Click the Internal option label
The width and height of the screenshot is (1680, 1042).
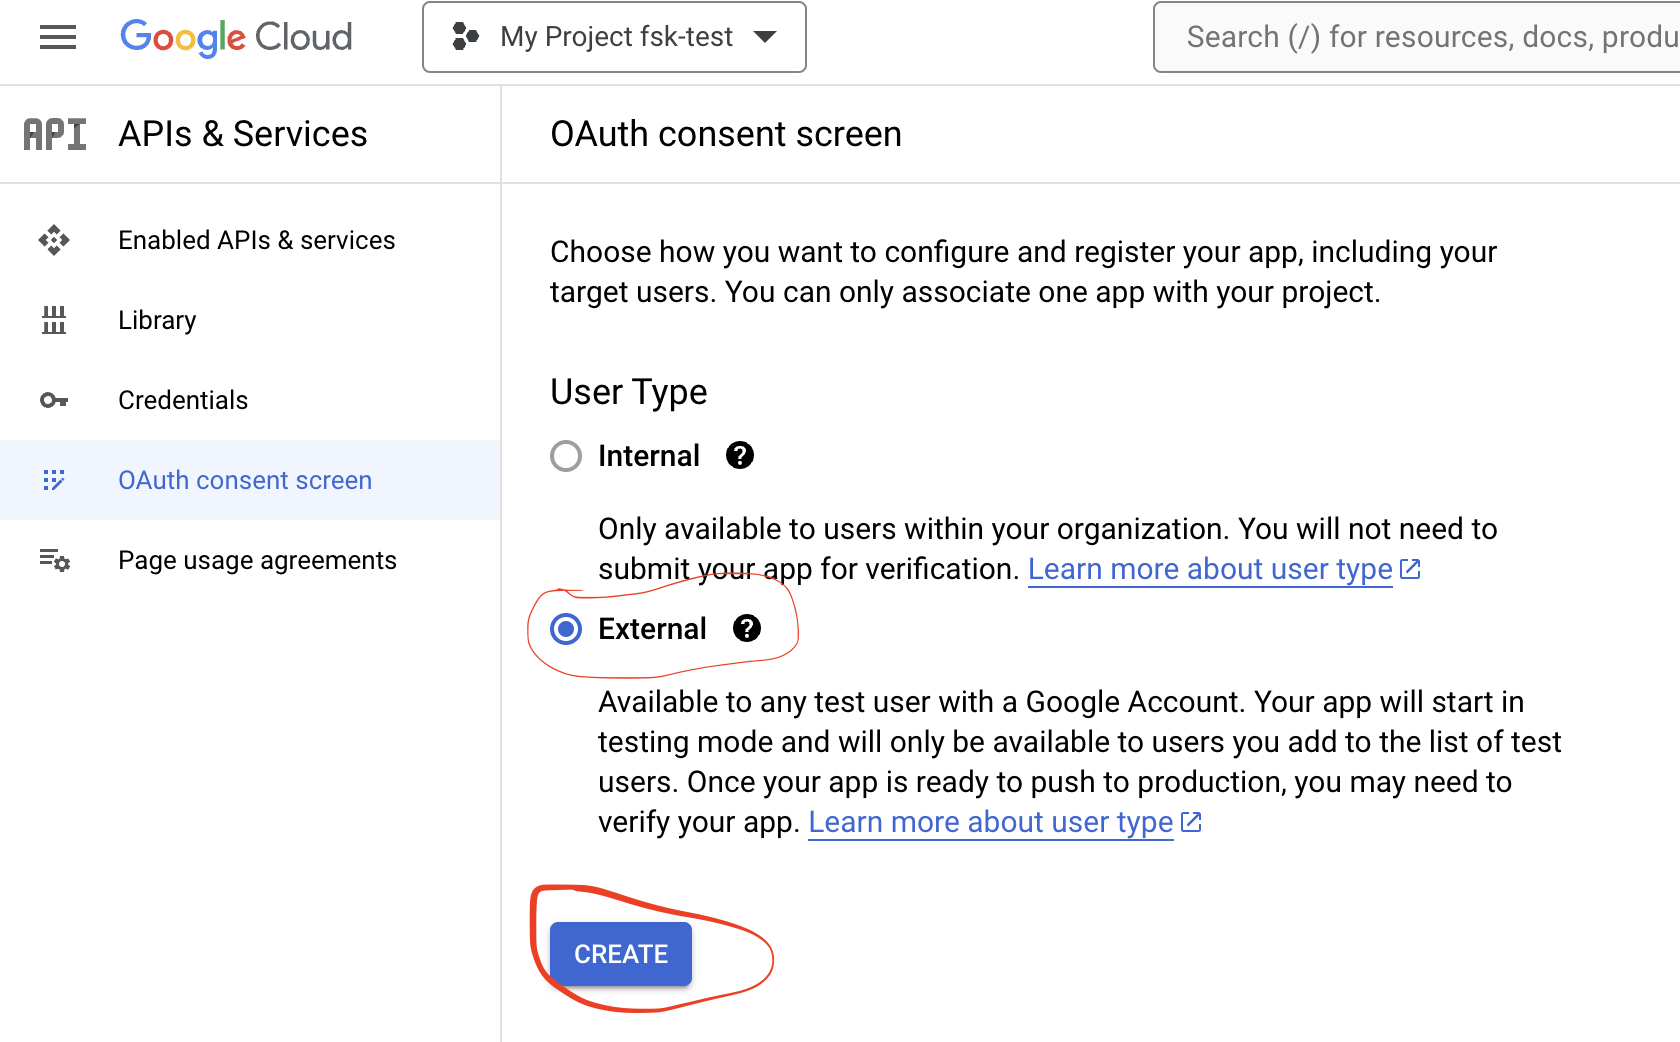(x=649, y=456)
